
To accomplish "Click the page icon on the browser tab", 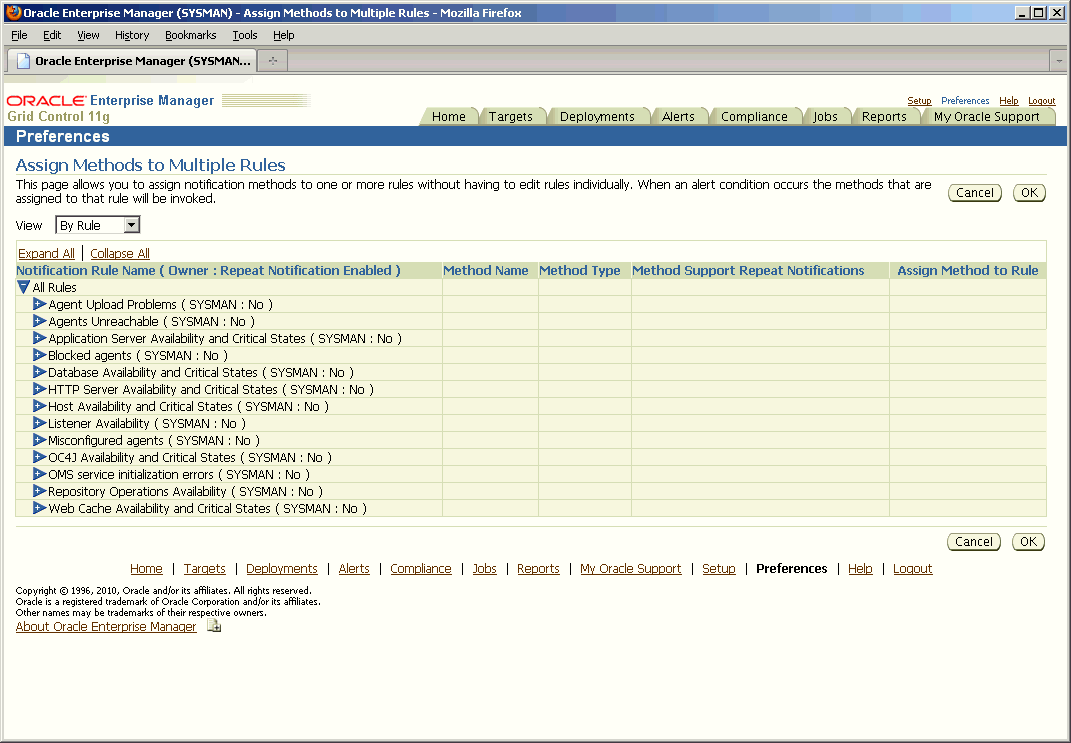I will pyautogui.click(x=23, y=61).
